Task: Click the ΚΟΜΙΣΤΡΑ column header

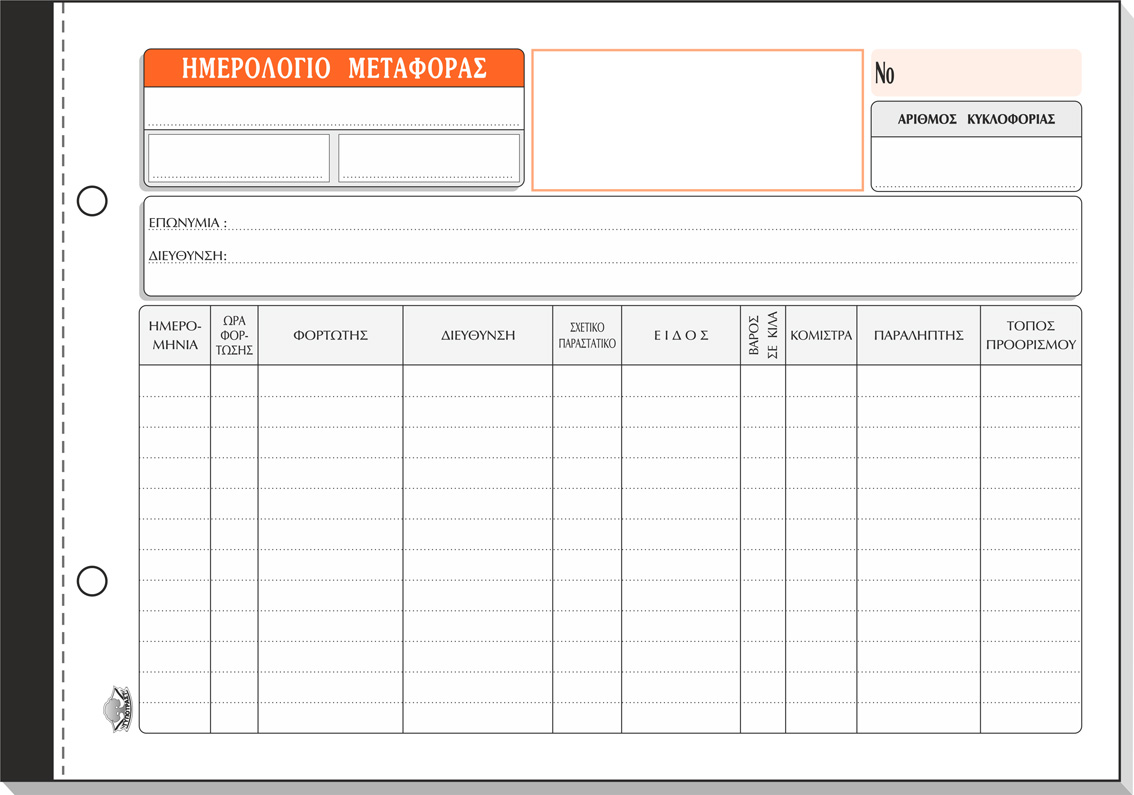Action: [x=821, y=335]
